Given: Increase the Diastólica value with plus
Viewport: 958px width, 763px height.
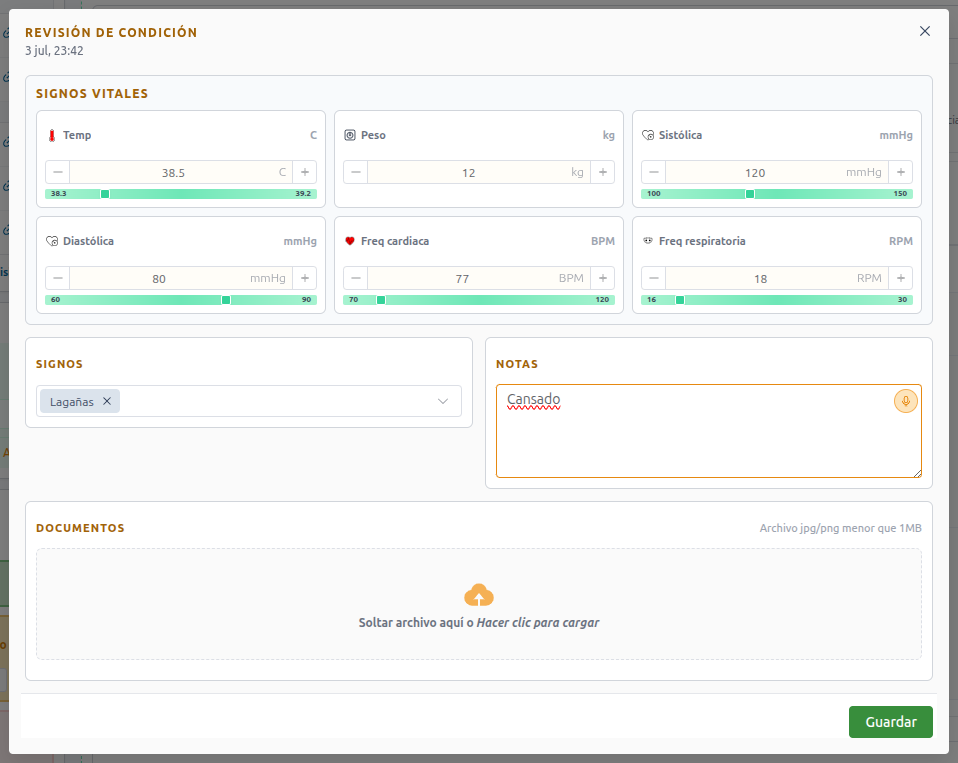Looking at the screenshot, I should 304,278.
